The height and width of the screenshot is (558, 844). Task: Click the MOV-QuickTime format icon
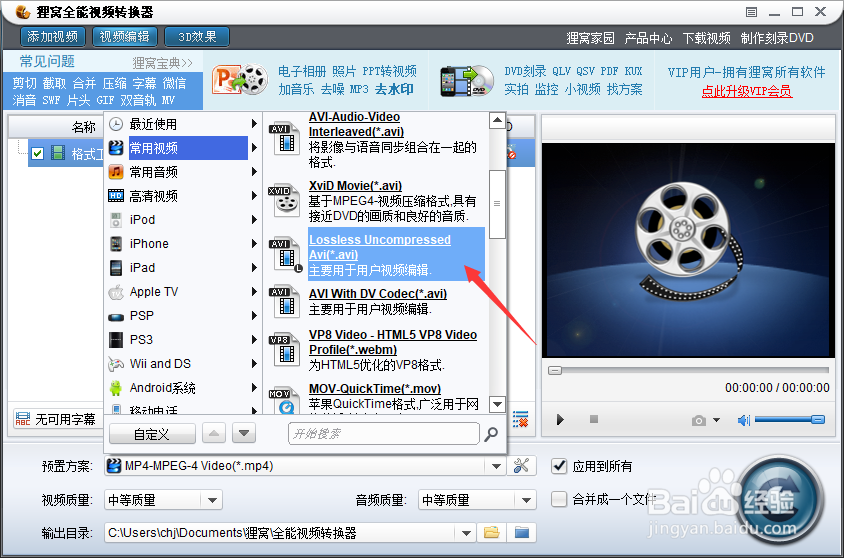[x=284, y=400]
